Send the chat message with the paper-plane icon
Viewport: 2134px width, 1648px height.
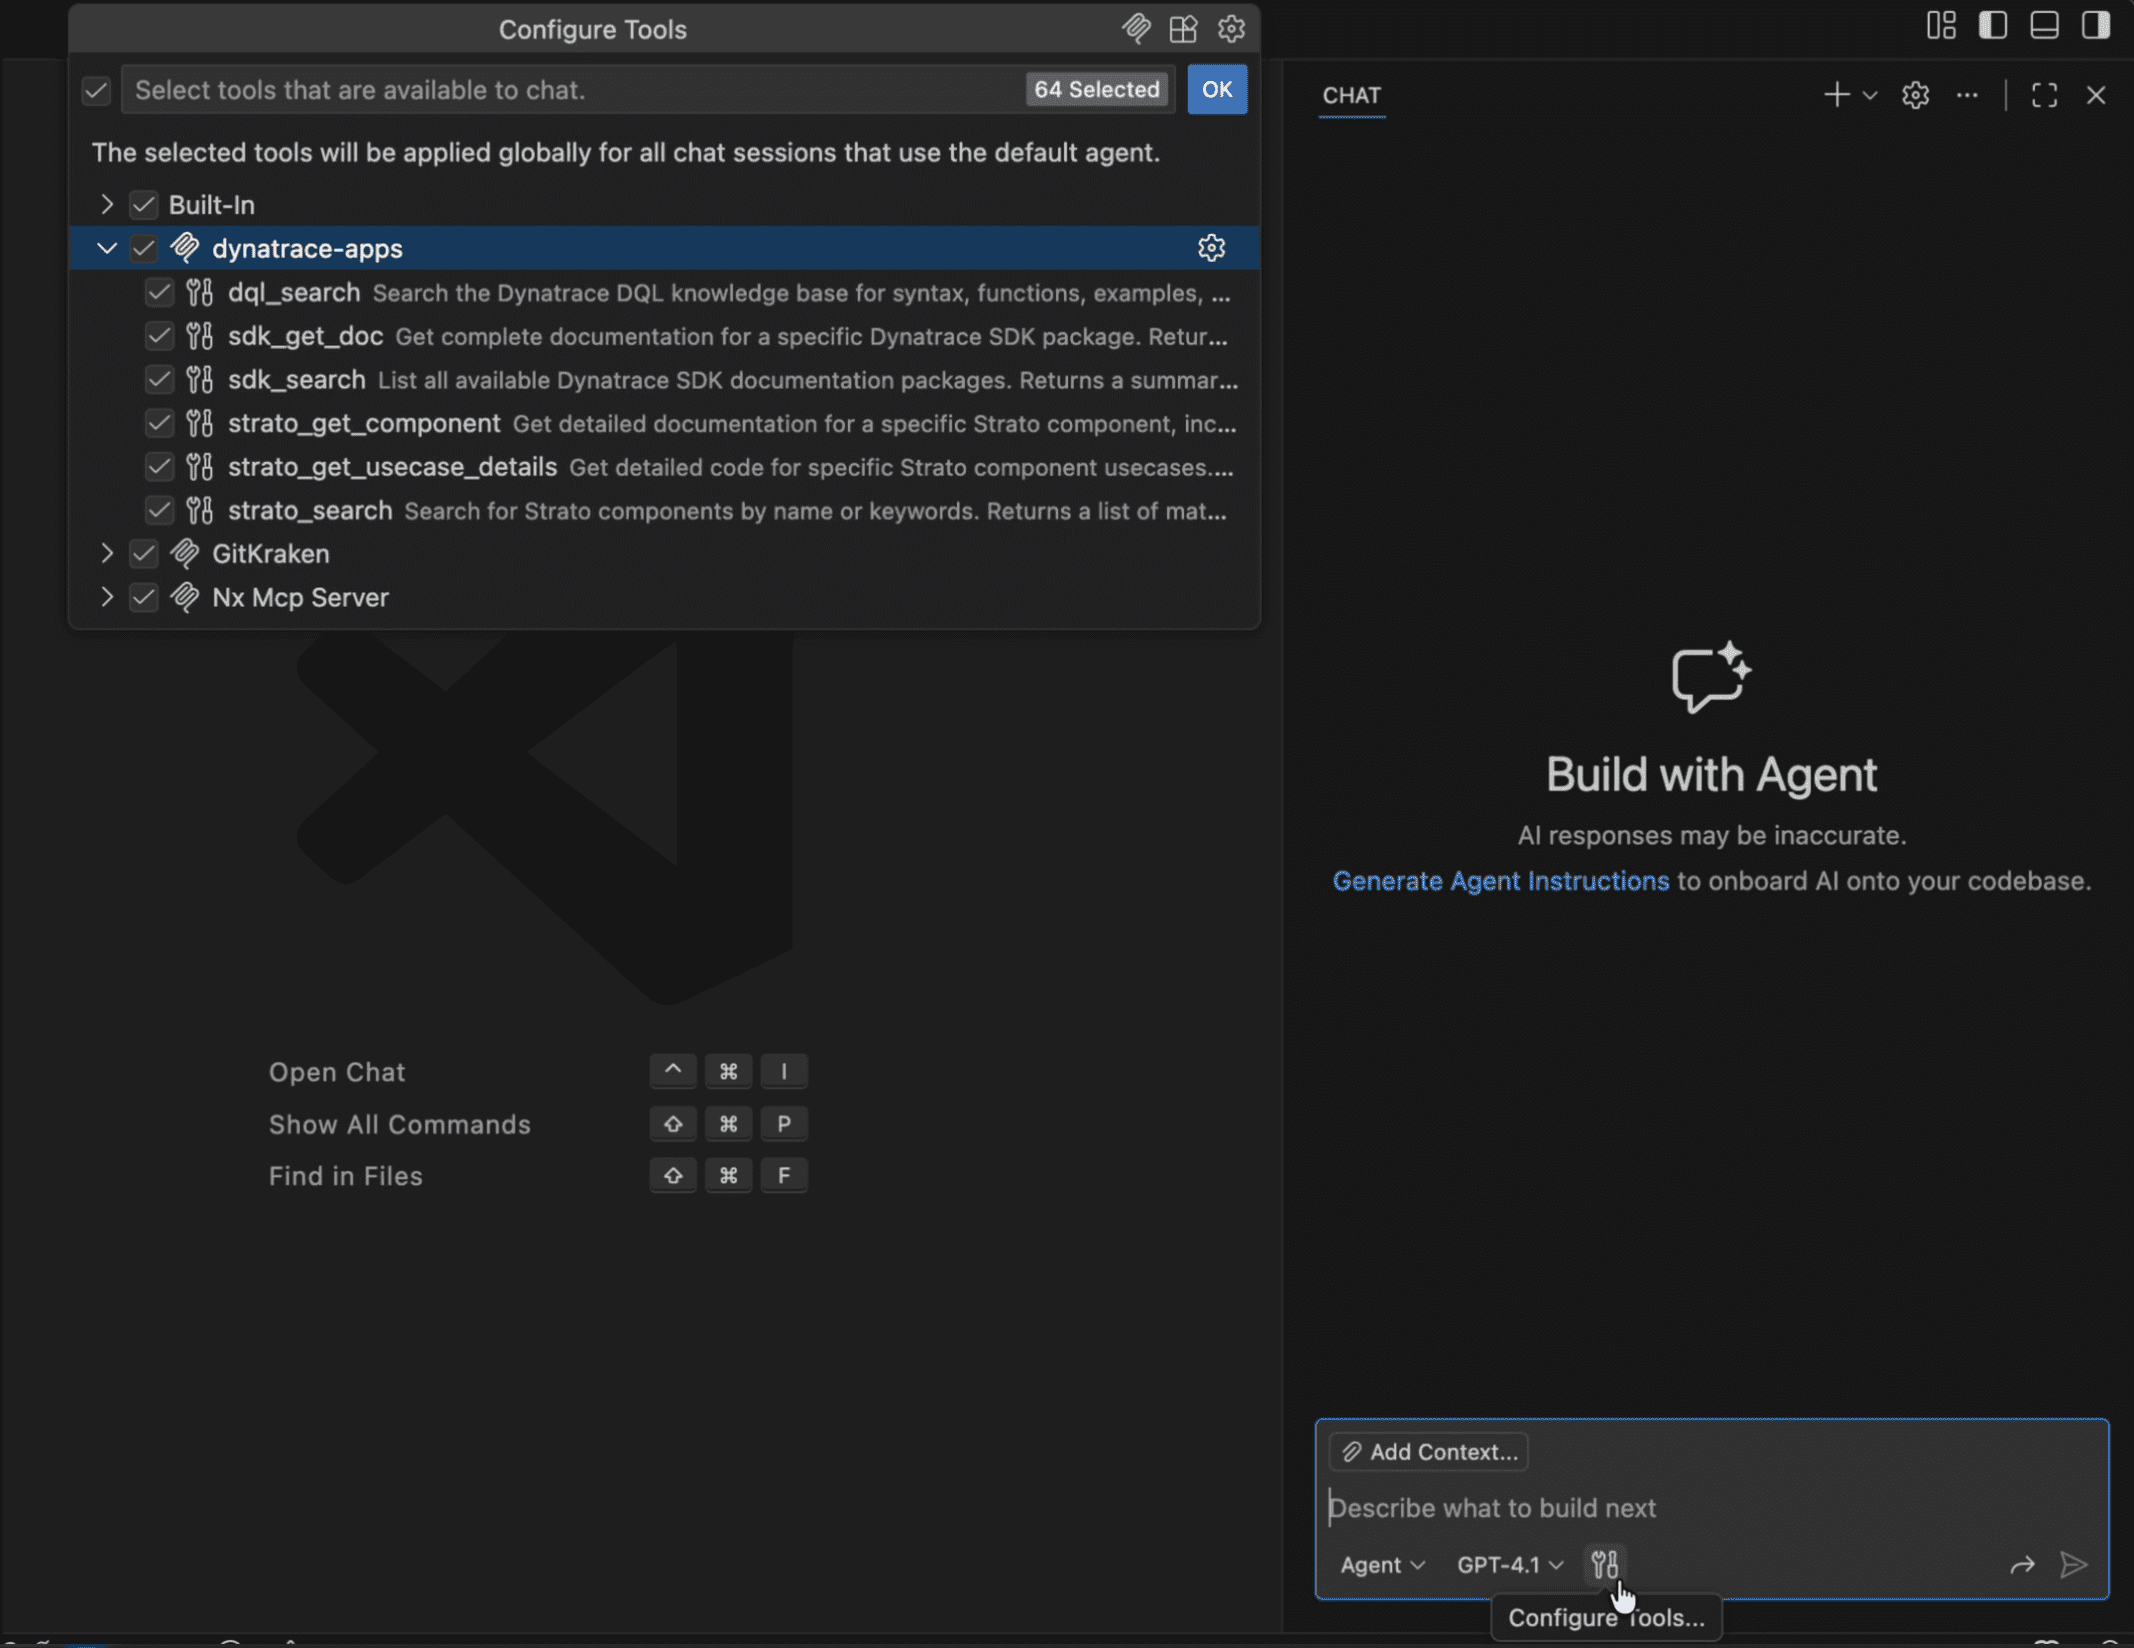pyautogui.click(x=2071, y=1565)
